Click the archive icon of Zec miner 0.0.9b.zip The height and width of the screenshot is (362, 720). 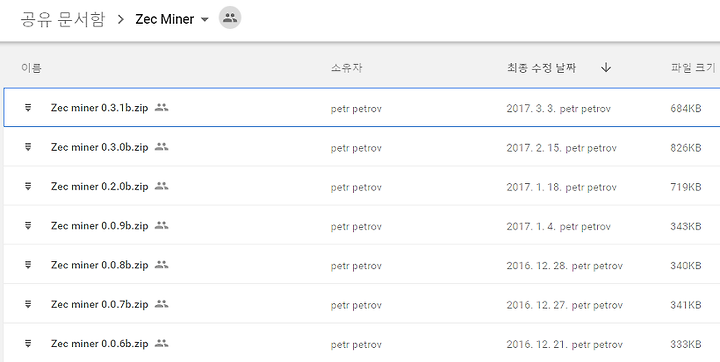(x=28, y=226)
